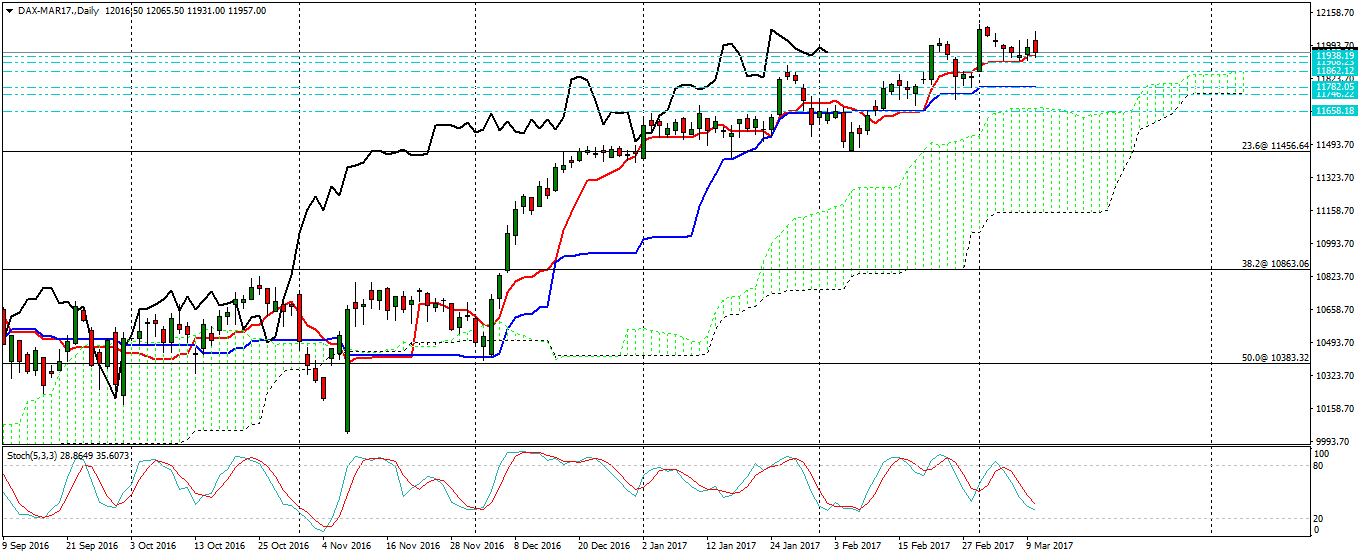The image size is (1358, 557).
Task: Click the 12 Jan 2017 date label
Action: (731, 546)
